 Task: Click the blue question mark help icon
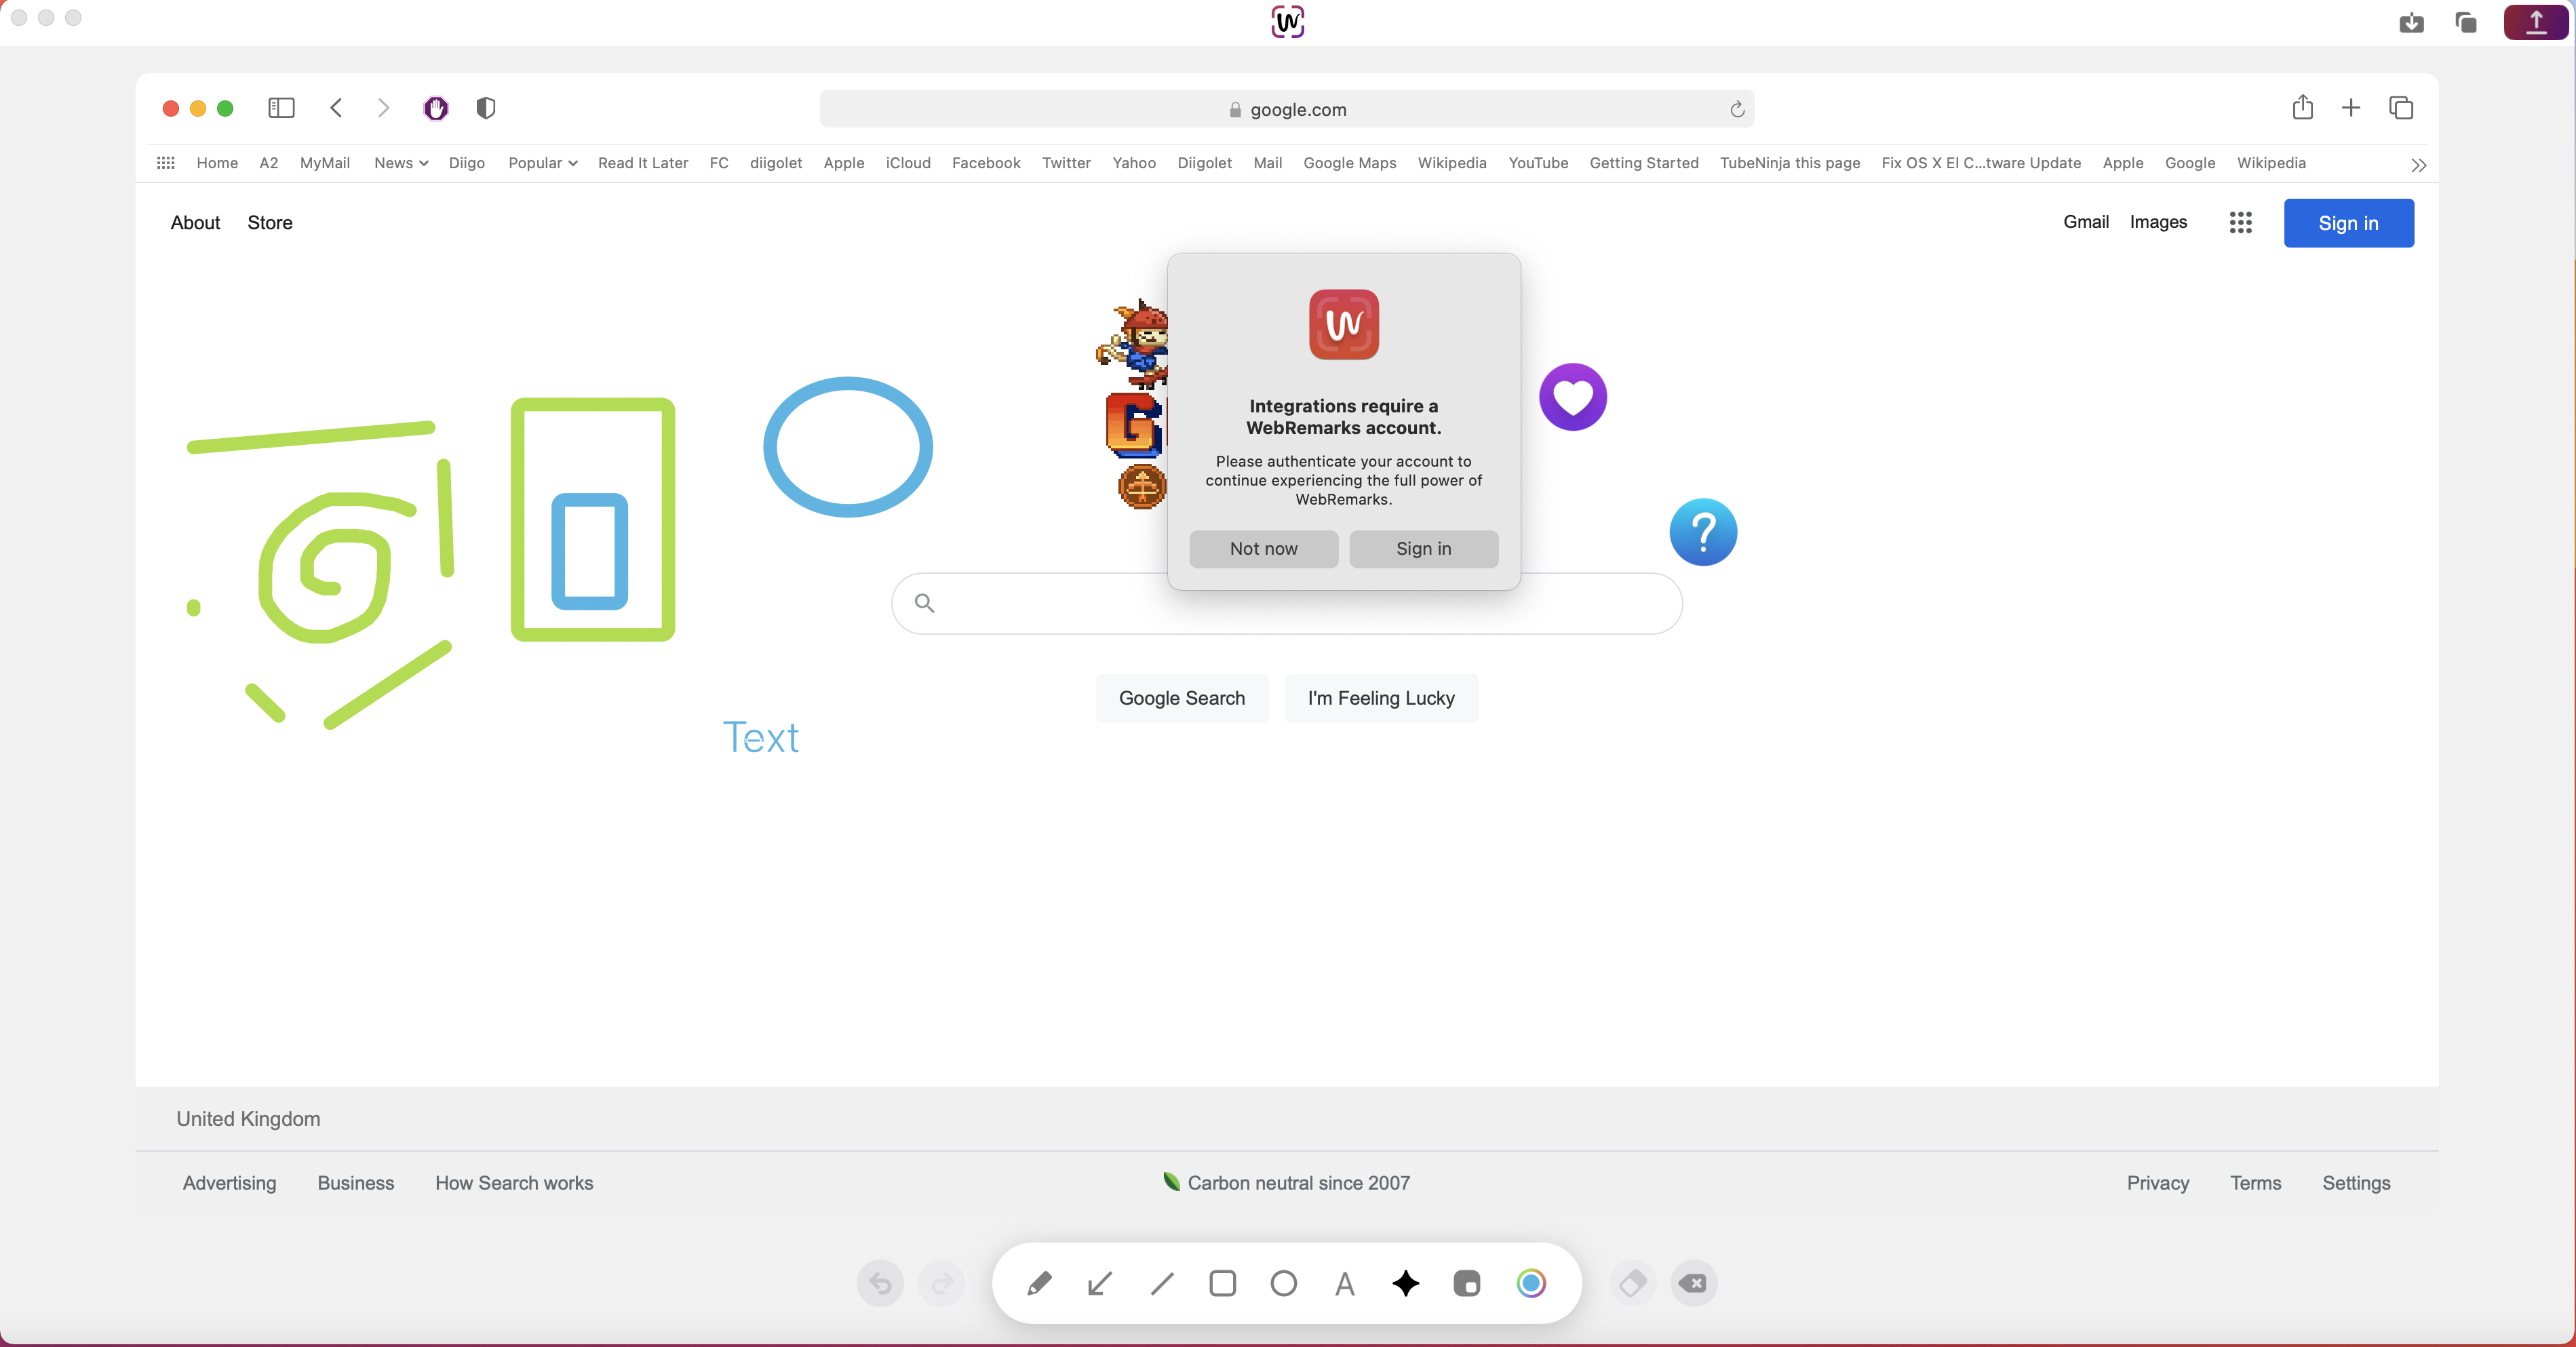[1703, 532]
